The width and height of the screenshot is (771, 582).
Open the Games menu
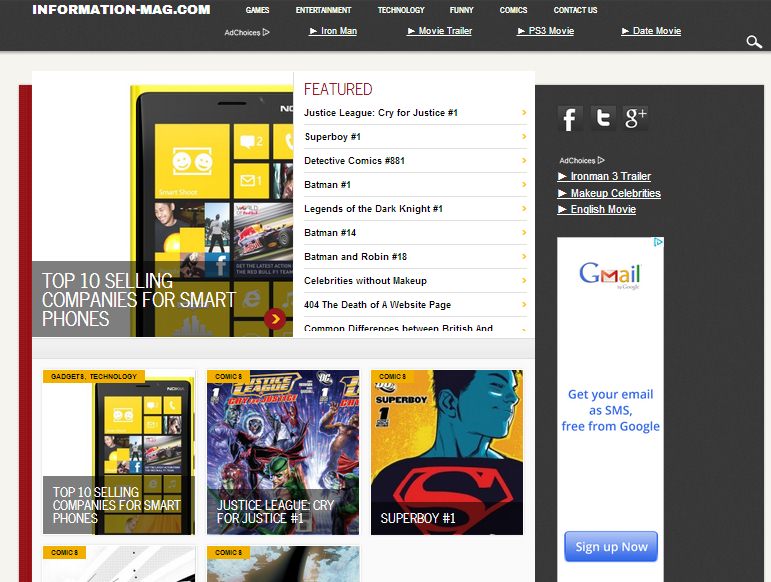coord(257,10)
